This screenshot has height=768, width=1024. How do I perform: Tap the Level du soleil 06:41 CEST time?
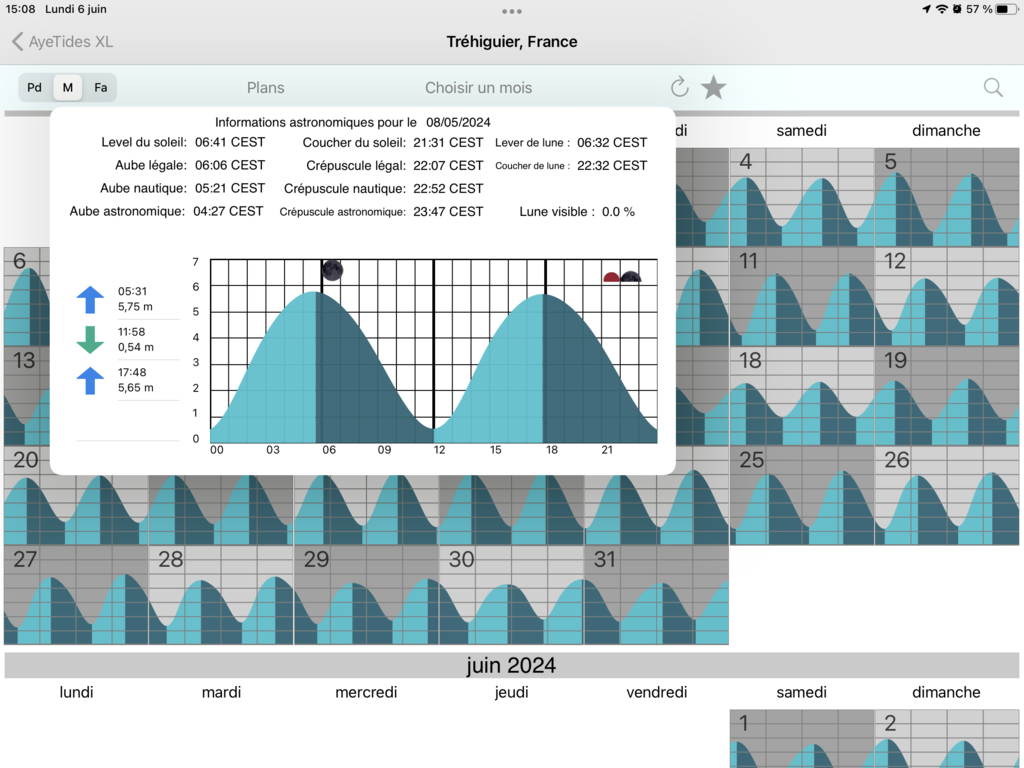click(230, 142)
